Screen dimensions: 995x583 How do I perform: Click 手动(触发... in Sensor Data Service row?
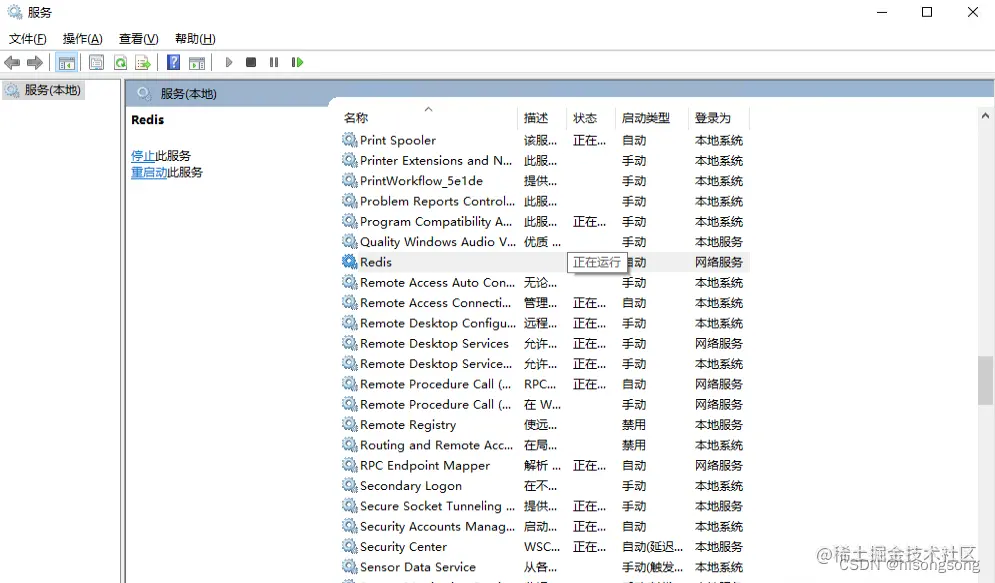[x=652, y=567]
